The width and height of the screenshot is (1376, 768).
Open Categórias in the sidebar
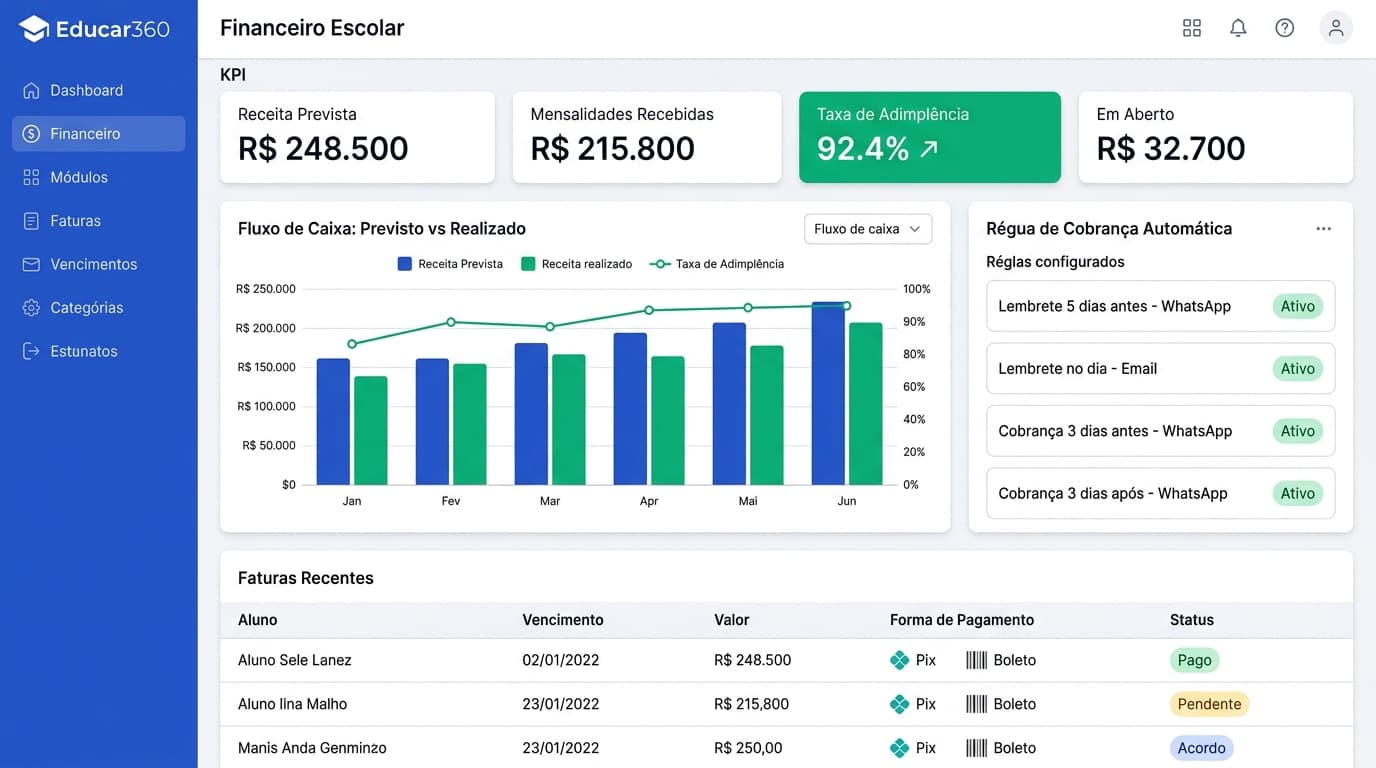pyautogui.click(x=98, y=308)
